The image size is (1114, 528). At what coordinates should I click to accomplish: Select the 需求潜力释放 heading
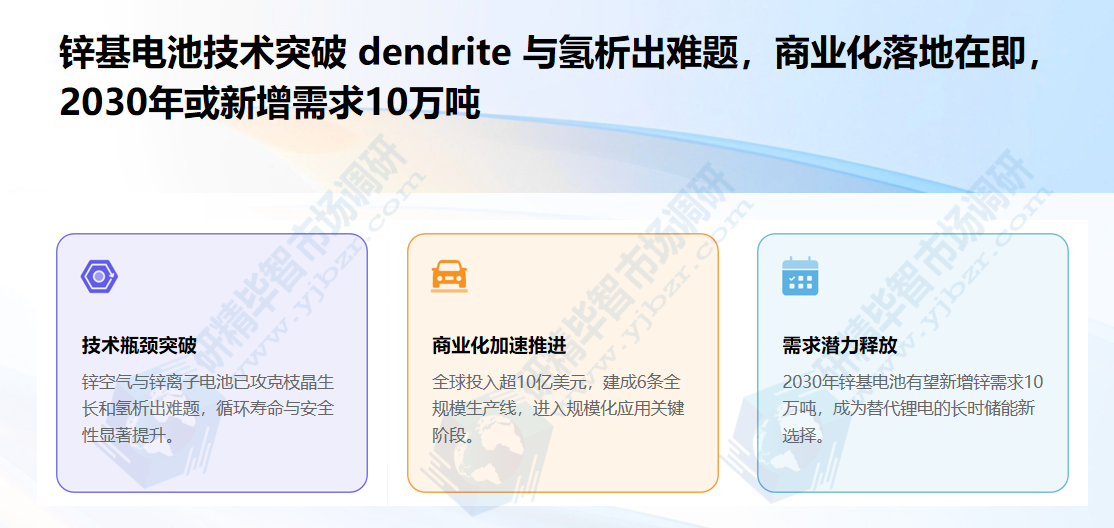click(840, 345)
